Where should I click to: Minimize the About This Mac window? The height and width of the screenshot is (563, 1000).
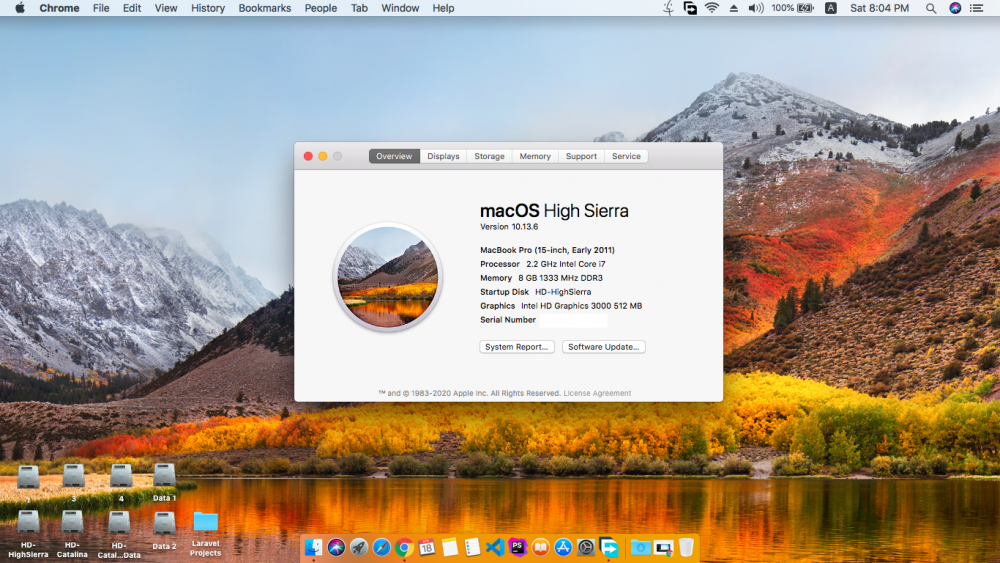(x=323, y=156)
